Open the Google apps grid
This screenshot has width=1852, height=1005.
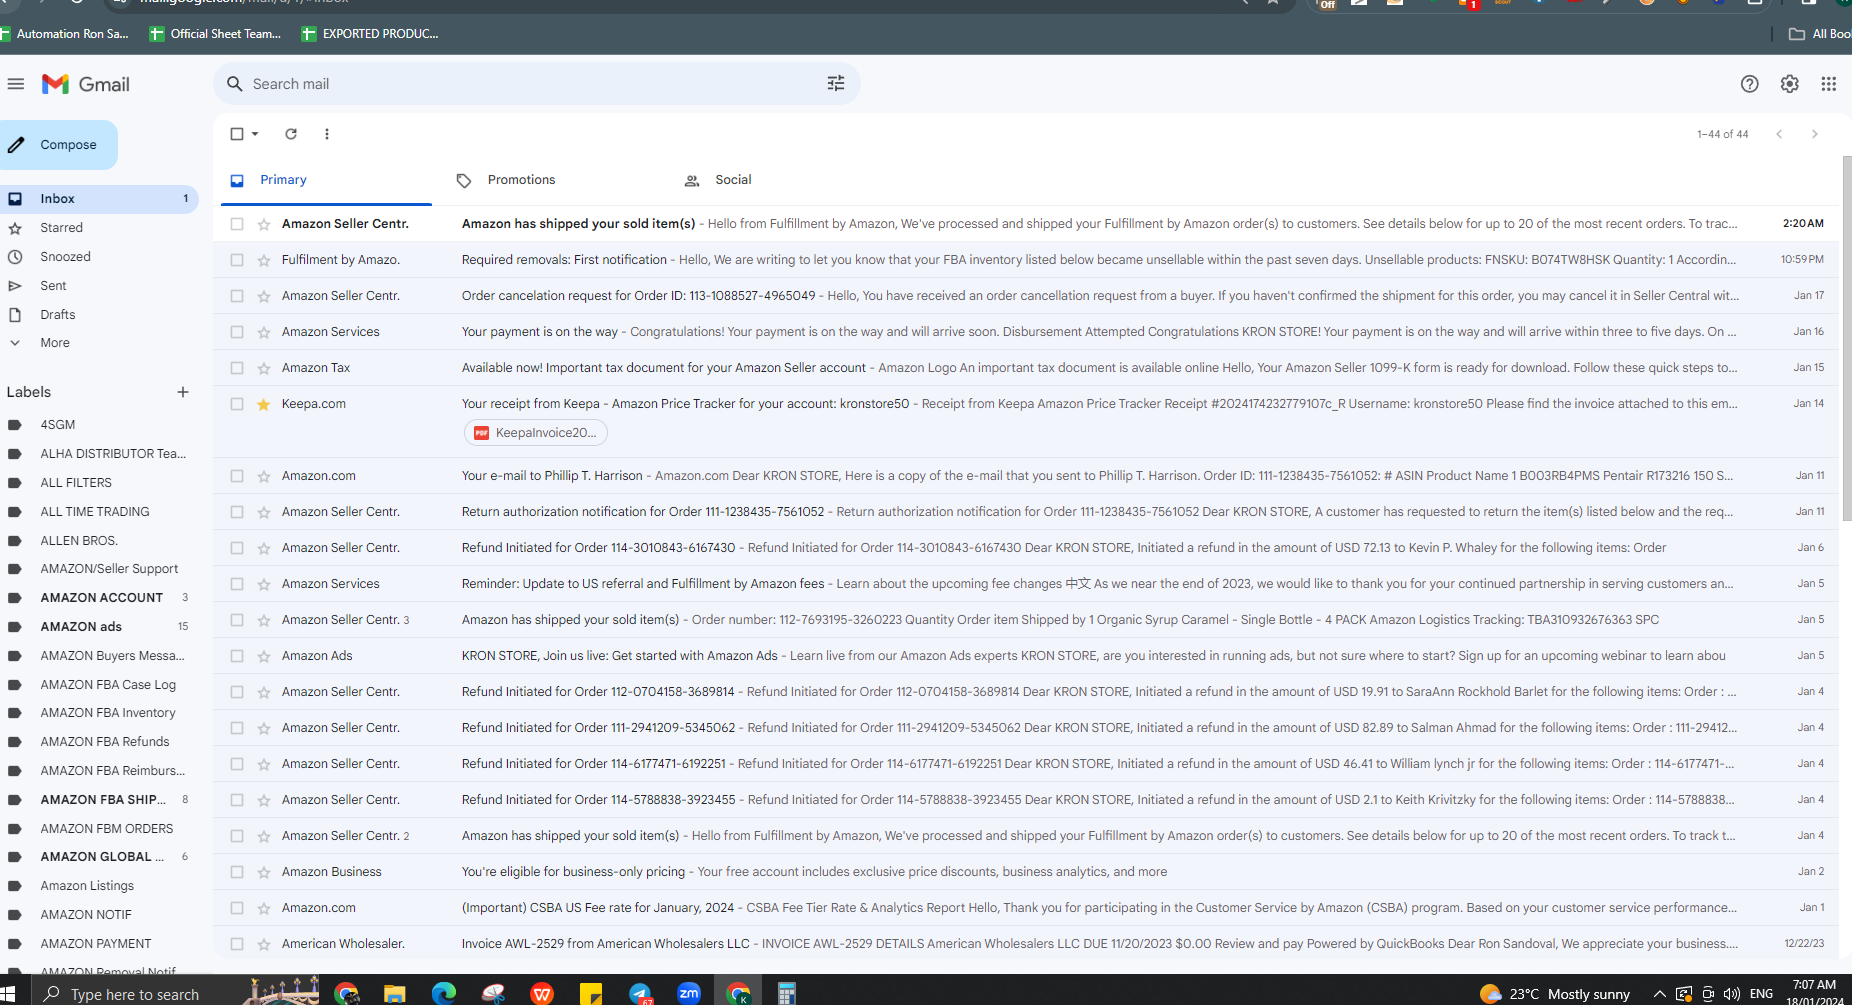tap(1828, 84)
